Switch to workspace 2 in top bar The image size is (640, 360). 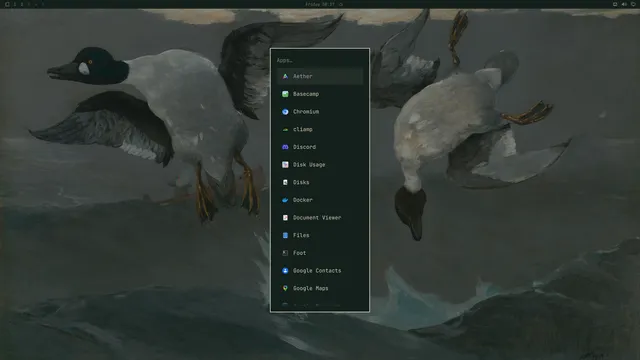pos(22,4)
